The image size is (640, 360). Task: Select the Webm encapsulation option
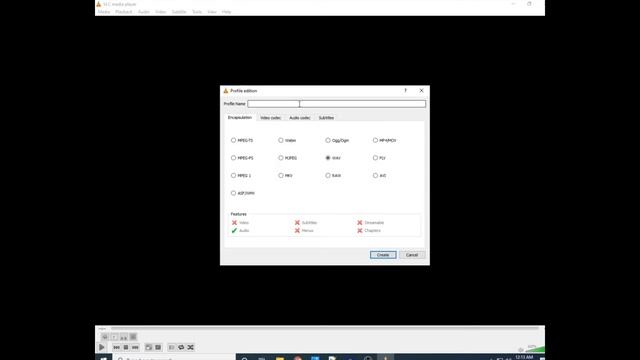(287, 140)
